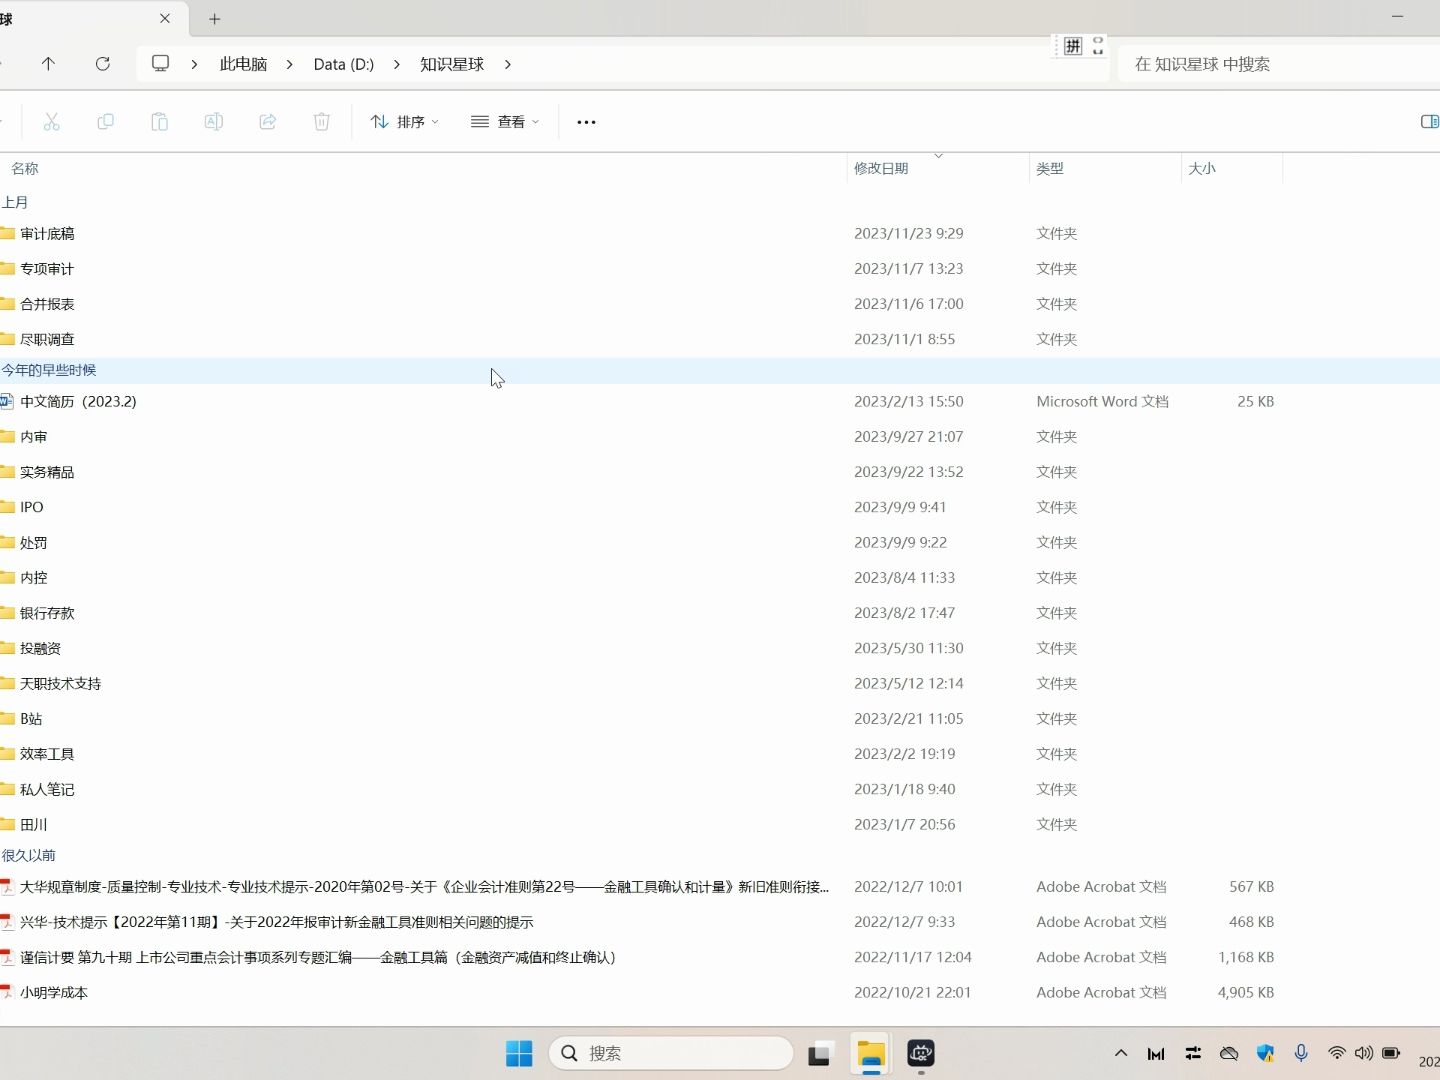
Task: Click the volume speaker tray icon
Action: point(1364,1053)
